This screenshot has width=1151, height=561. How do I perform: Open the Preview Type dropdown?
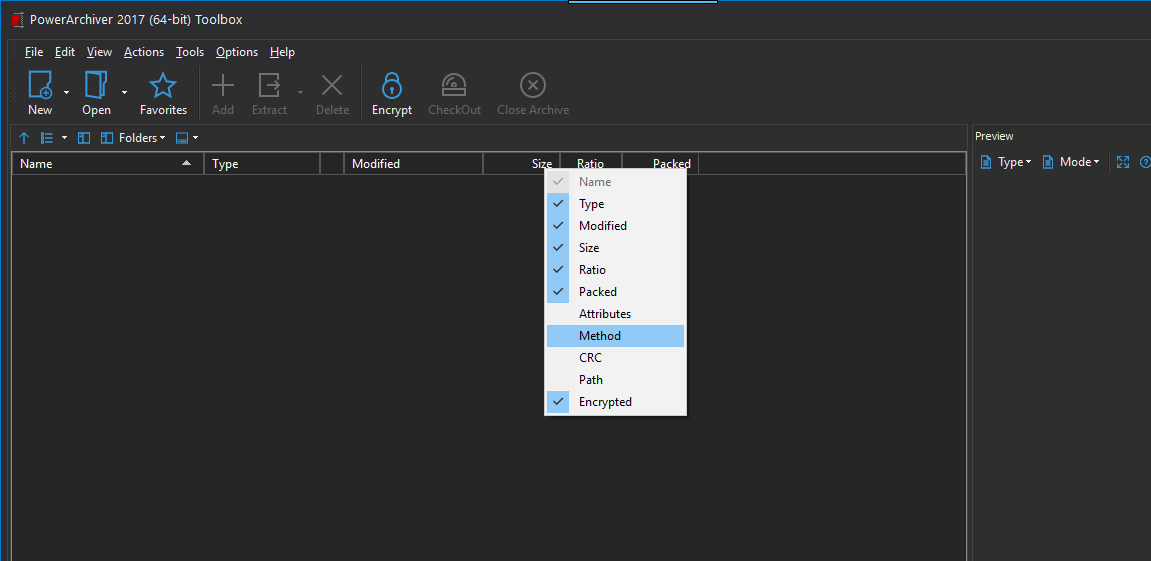coord(1006,162)
